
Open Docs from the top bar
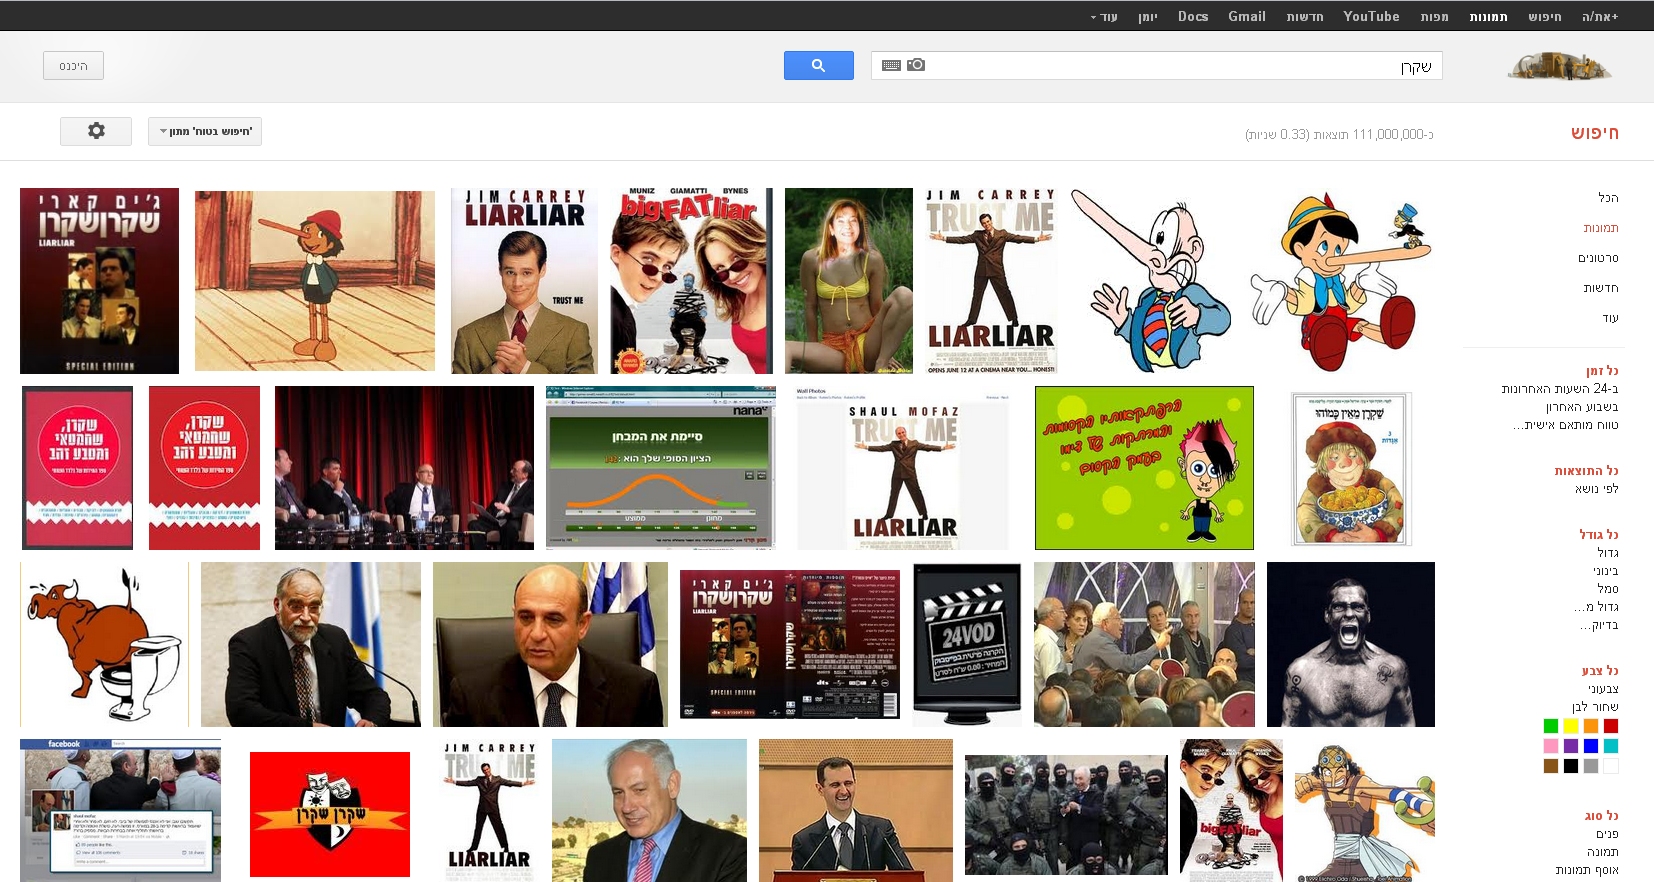click(1193, 16)
